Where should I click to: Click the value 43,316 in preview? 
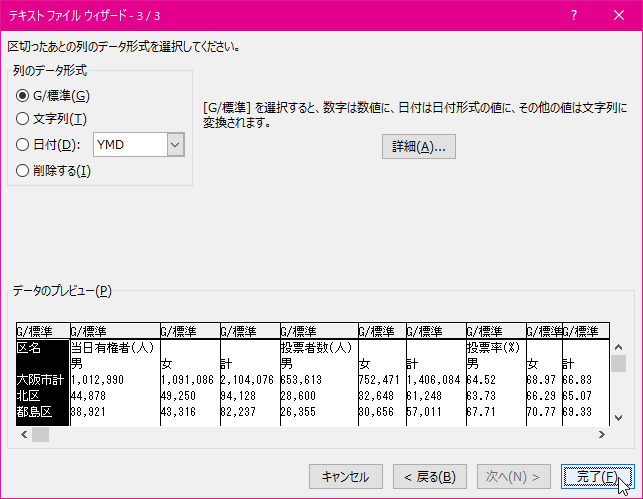click(x=178, y=412)
